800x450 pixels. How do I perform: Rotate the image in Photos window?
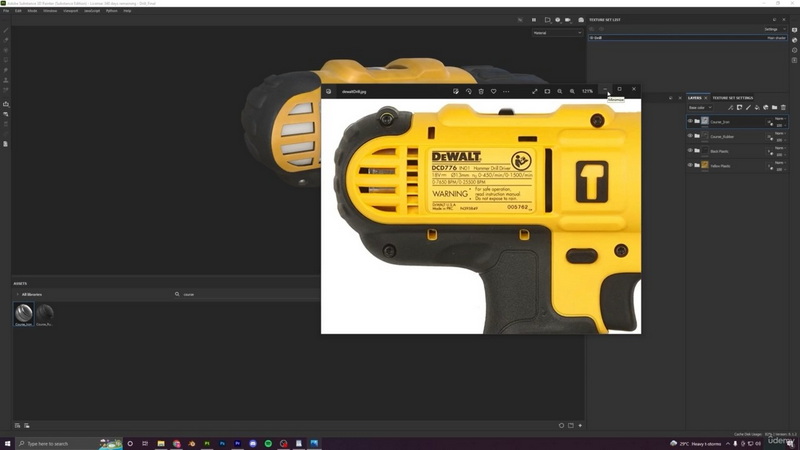468,91
